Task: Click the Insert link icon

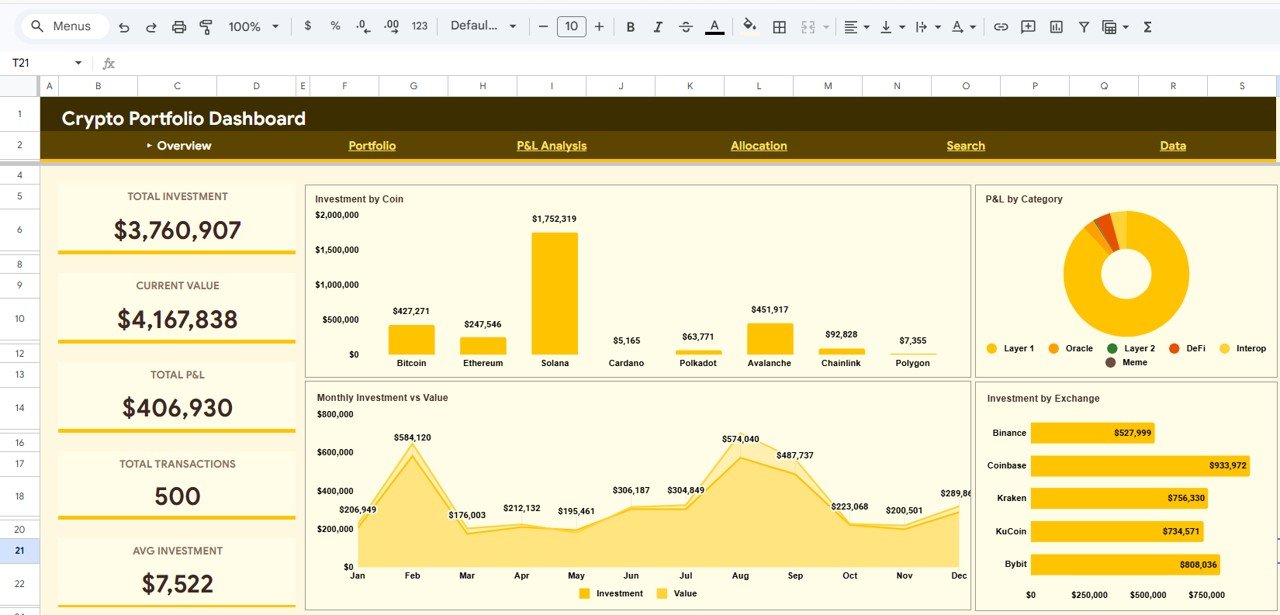Action: point(1001,27)
